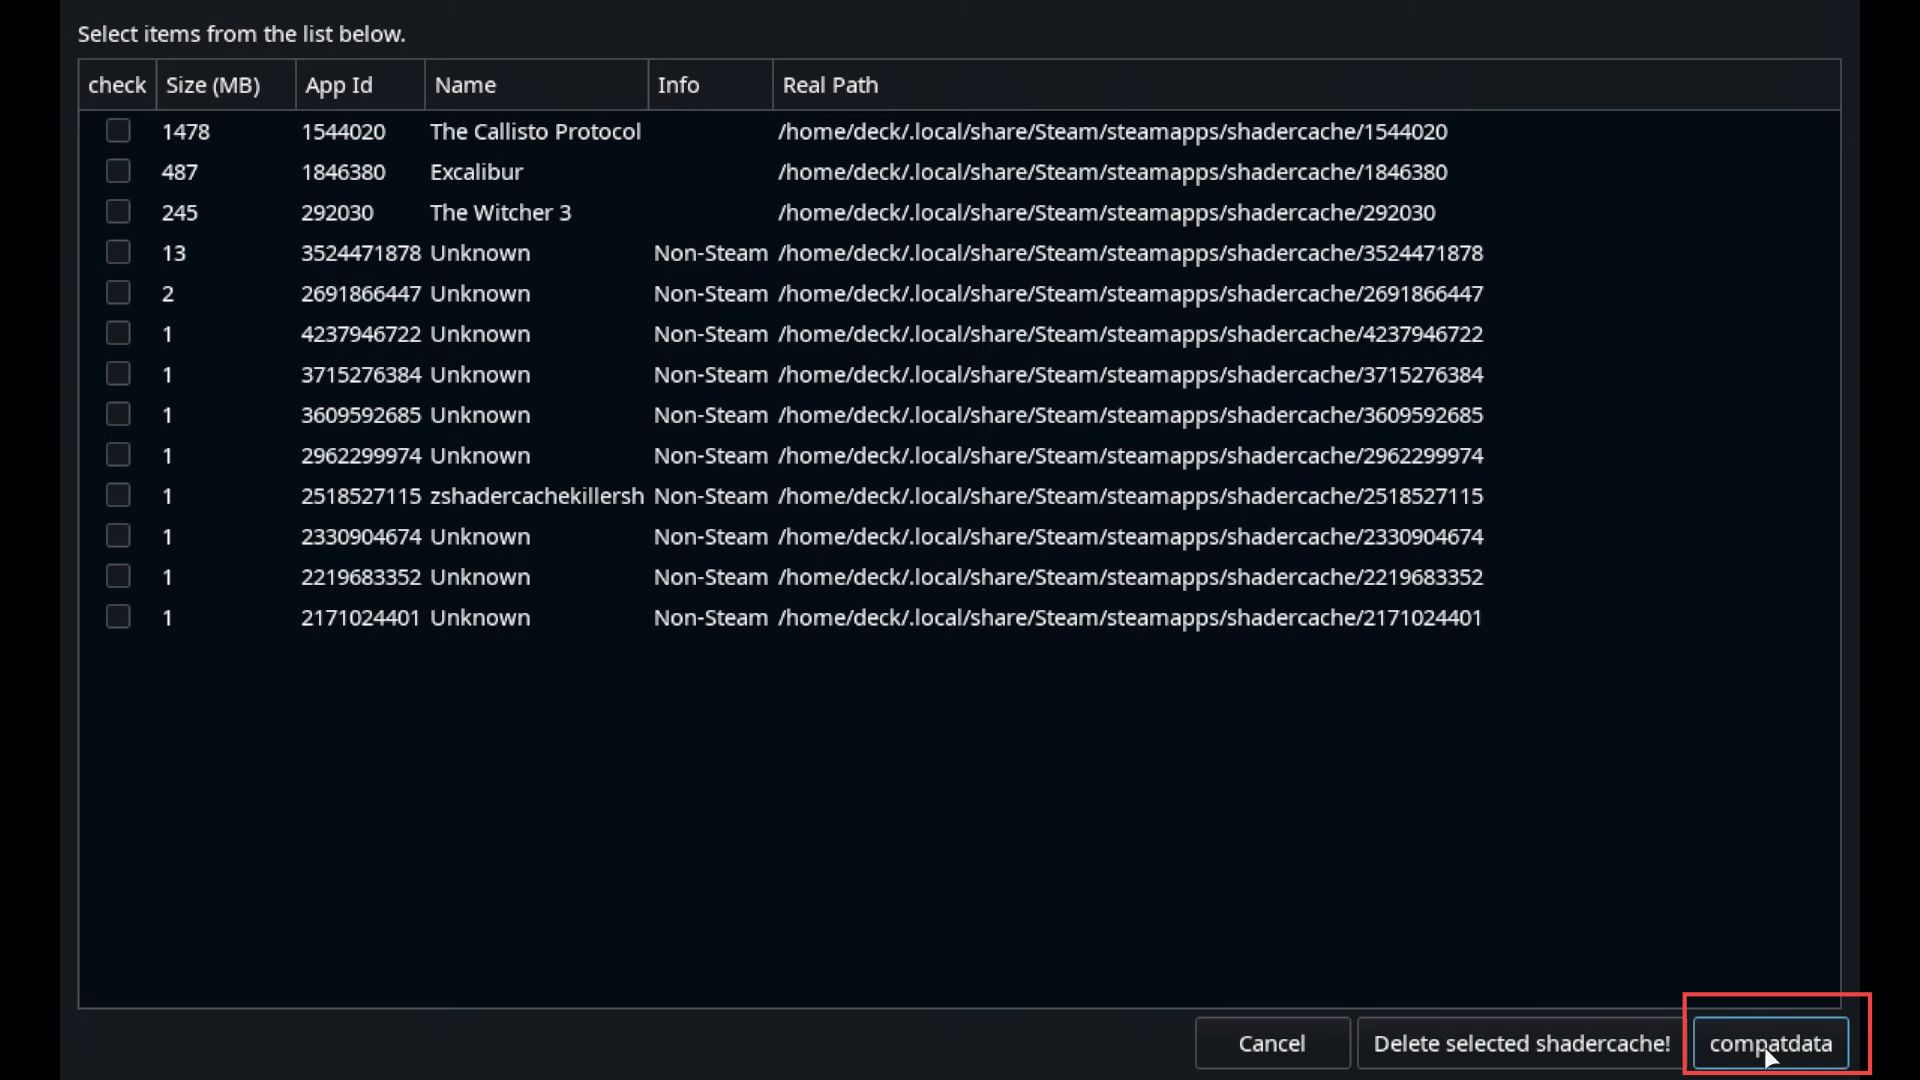
Task: Click path ending shadercache/3609592685
Action: 1130,415
